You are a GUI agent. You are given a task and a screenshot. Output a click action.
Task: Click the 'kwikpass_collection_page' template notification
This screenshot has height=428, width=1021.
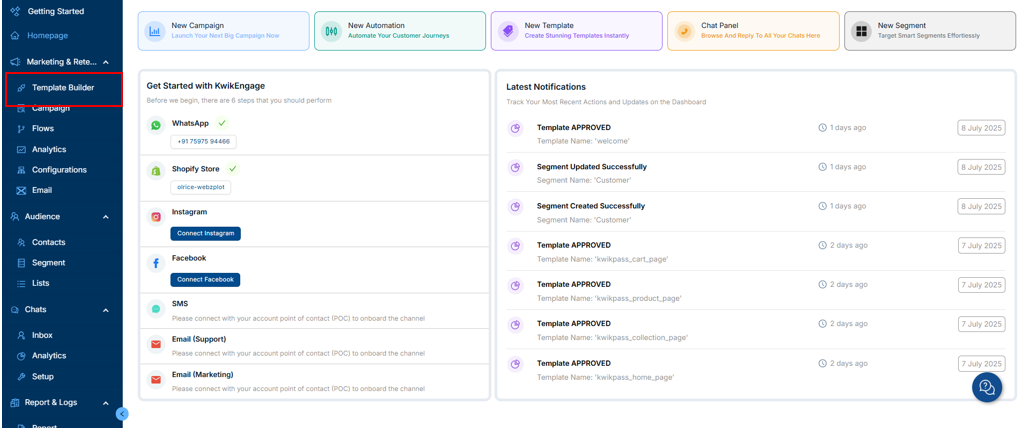(756, 330)
